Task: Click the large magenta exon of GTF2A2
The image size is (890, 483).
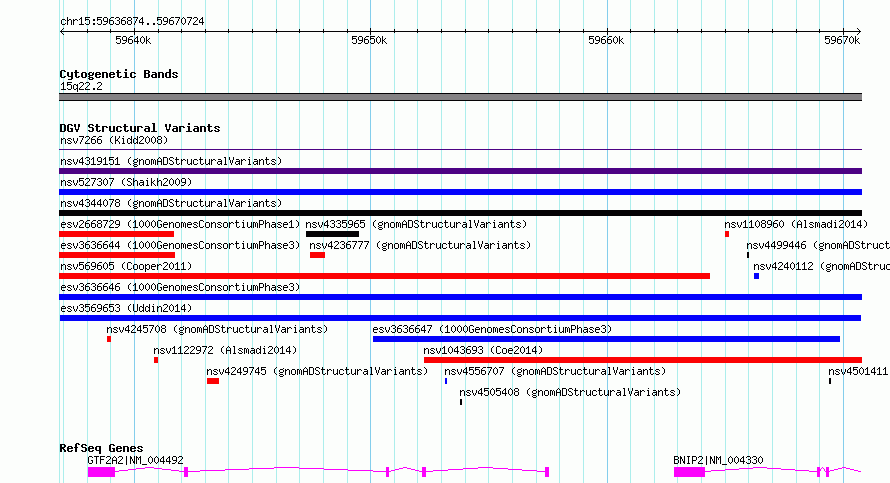Action: (x=101, y=472)
